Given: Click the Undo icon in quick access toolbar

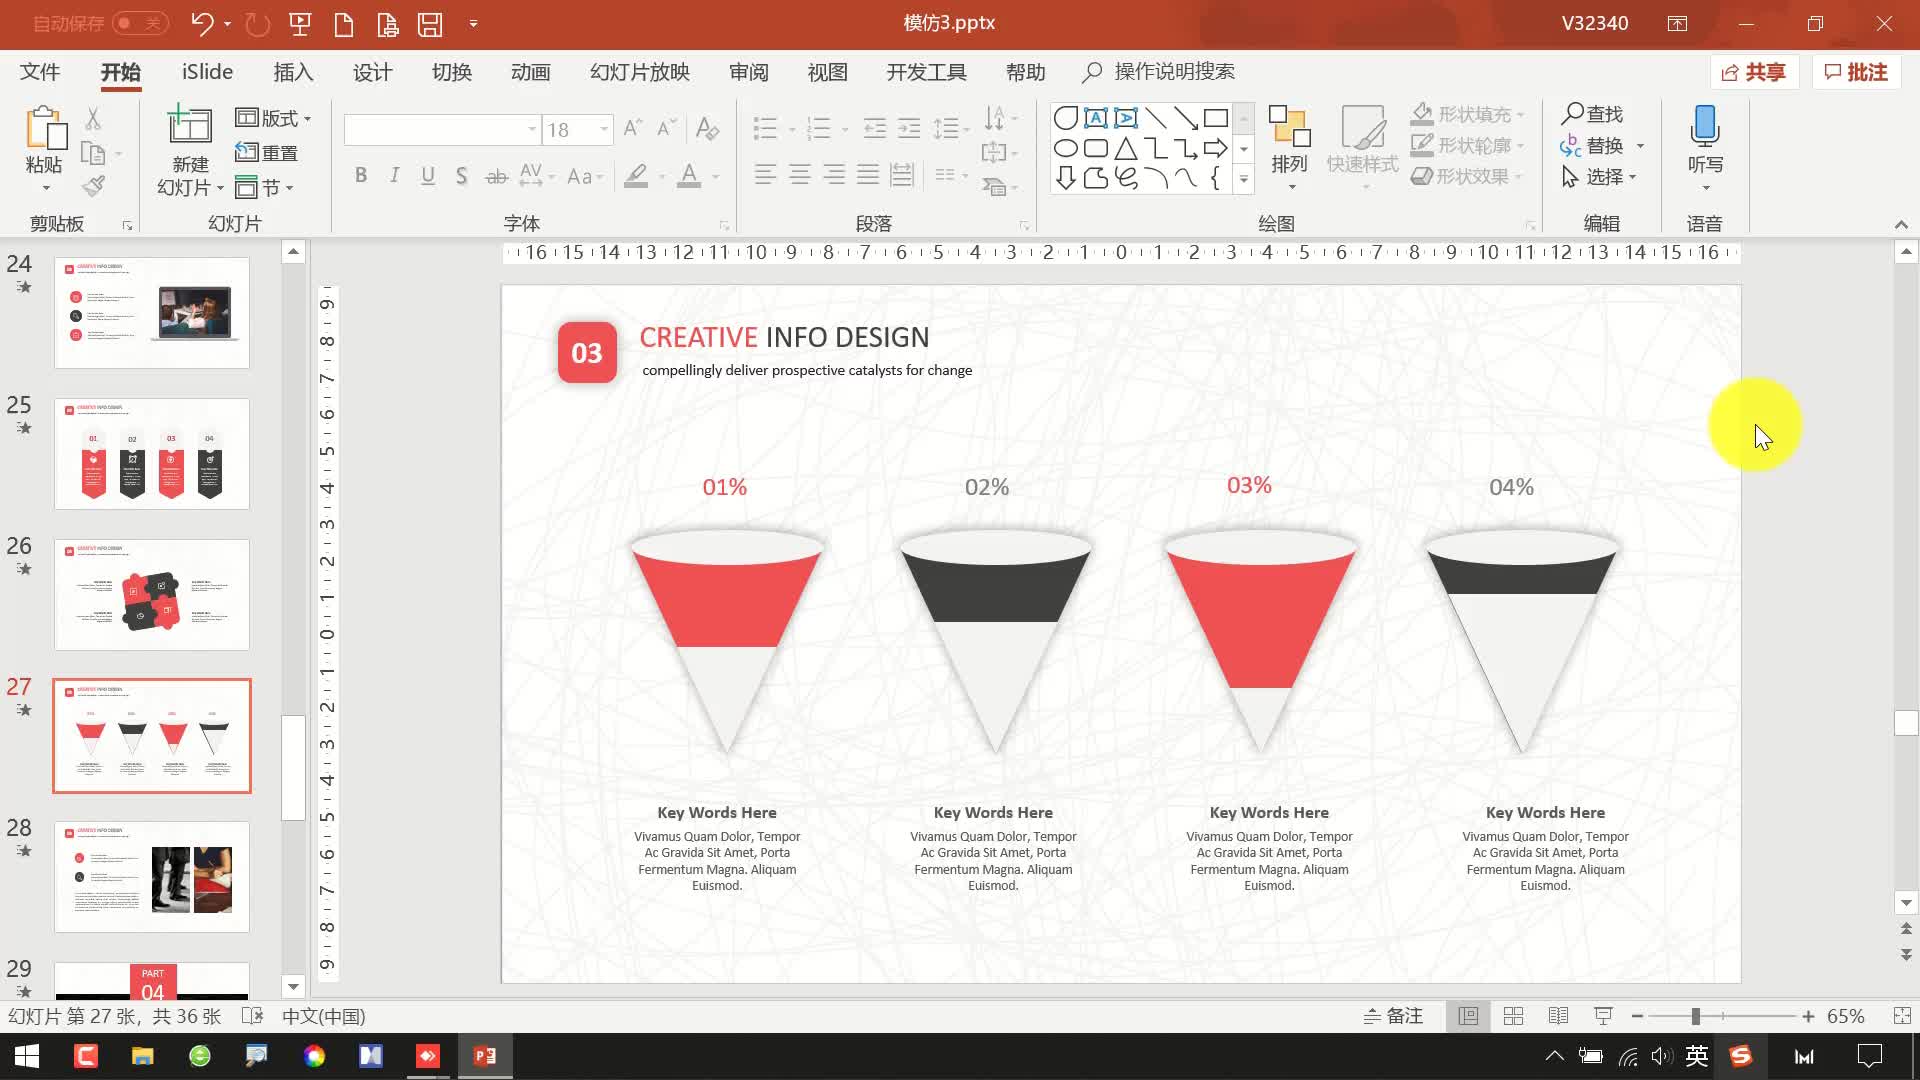Looking at the screenshot, I should 202,23.
